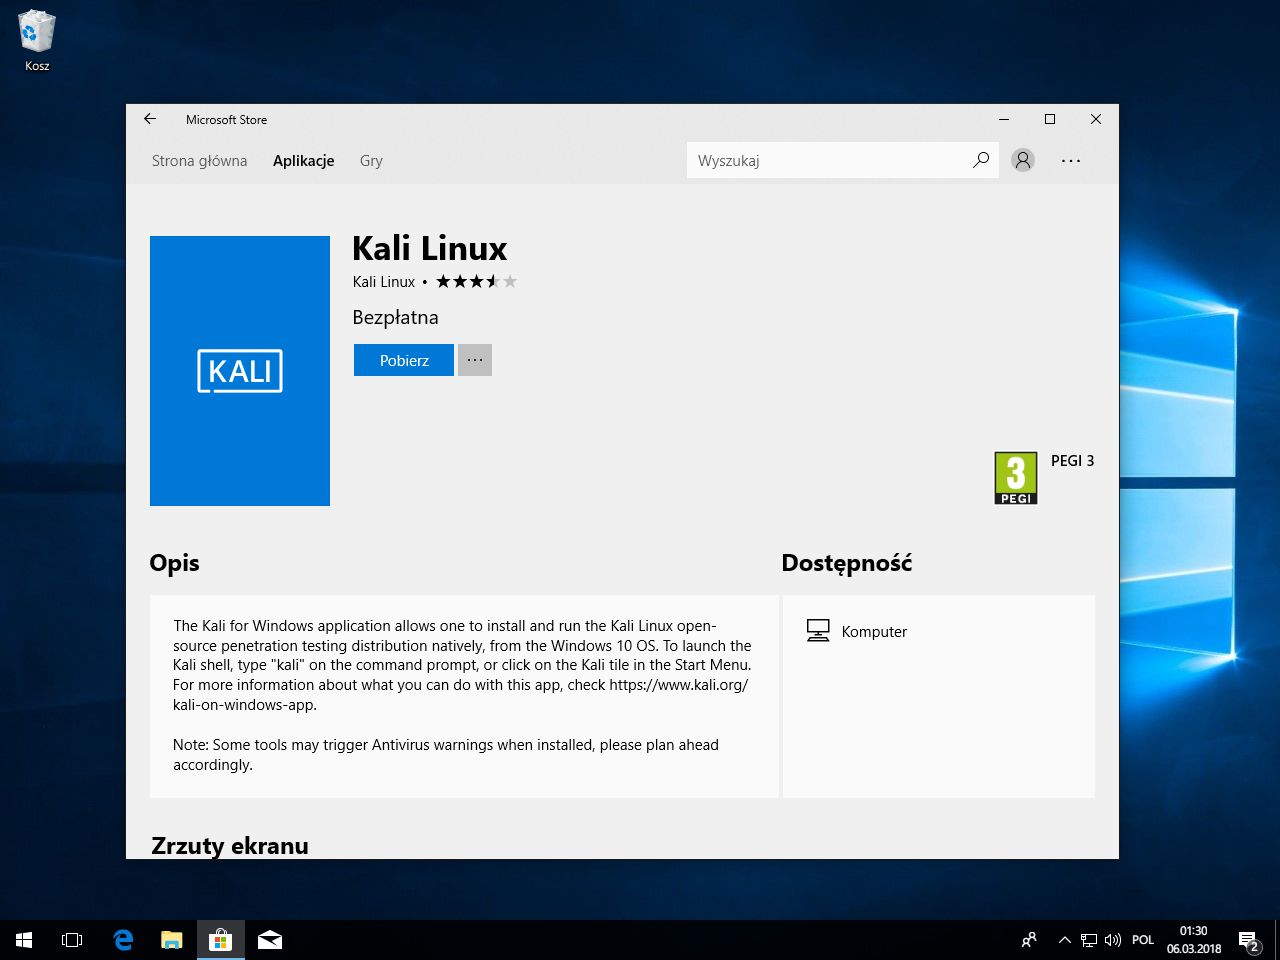This screenshot has width=1280, height=960.
Task: Click the Komputer device icon under Dostępność
Action: [818, 630]
